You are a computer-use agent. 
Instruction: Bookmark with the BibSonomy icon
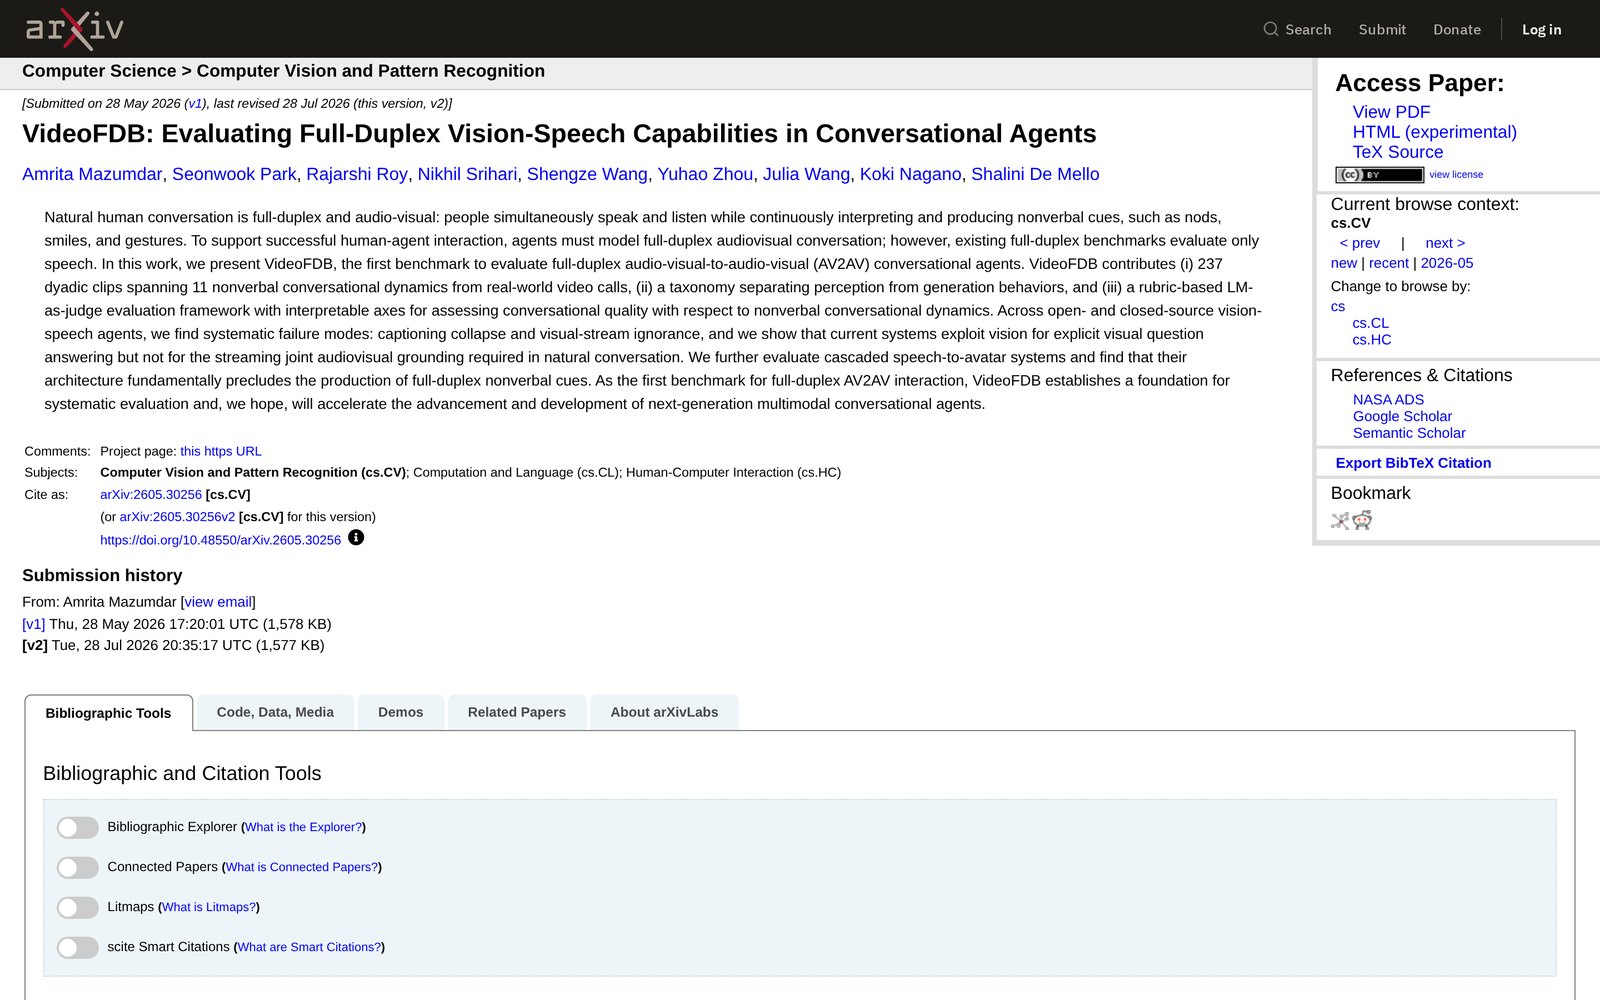pos(1340,520)
